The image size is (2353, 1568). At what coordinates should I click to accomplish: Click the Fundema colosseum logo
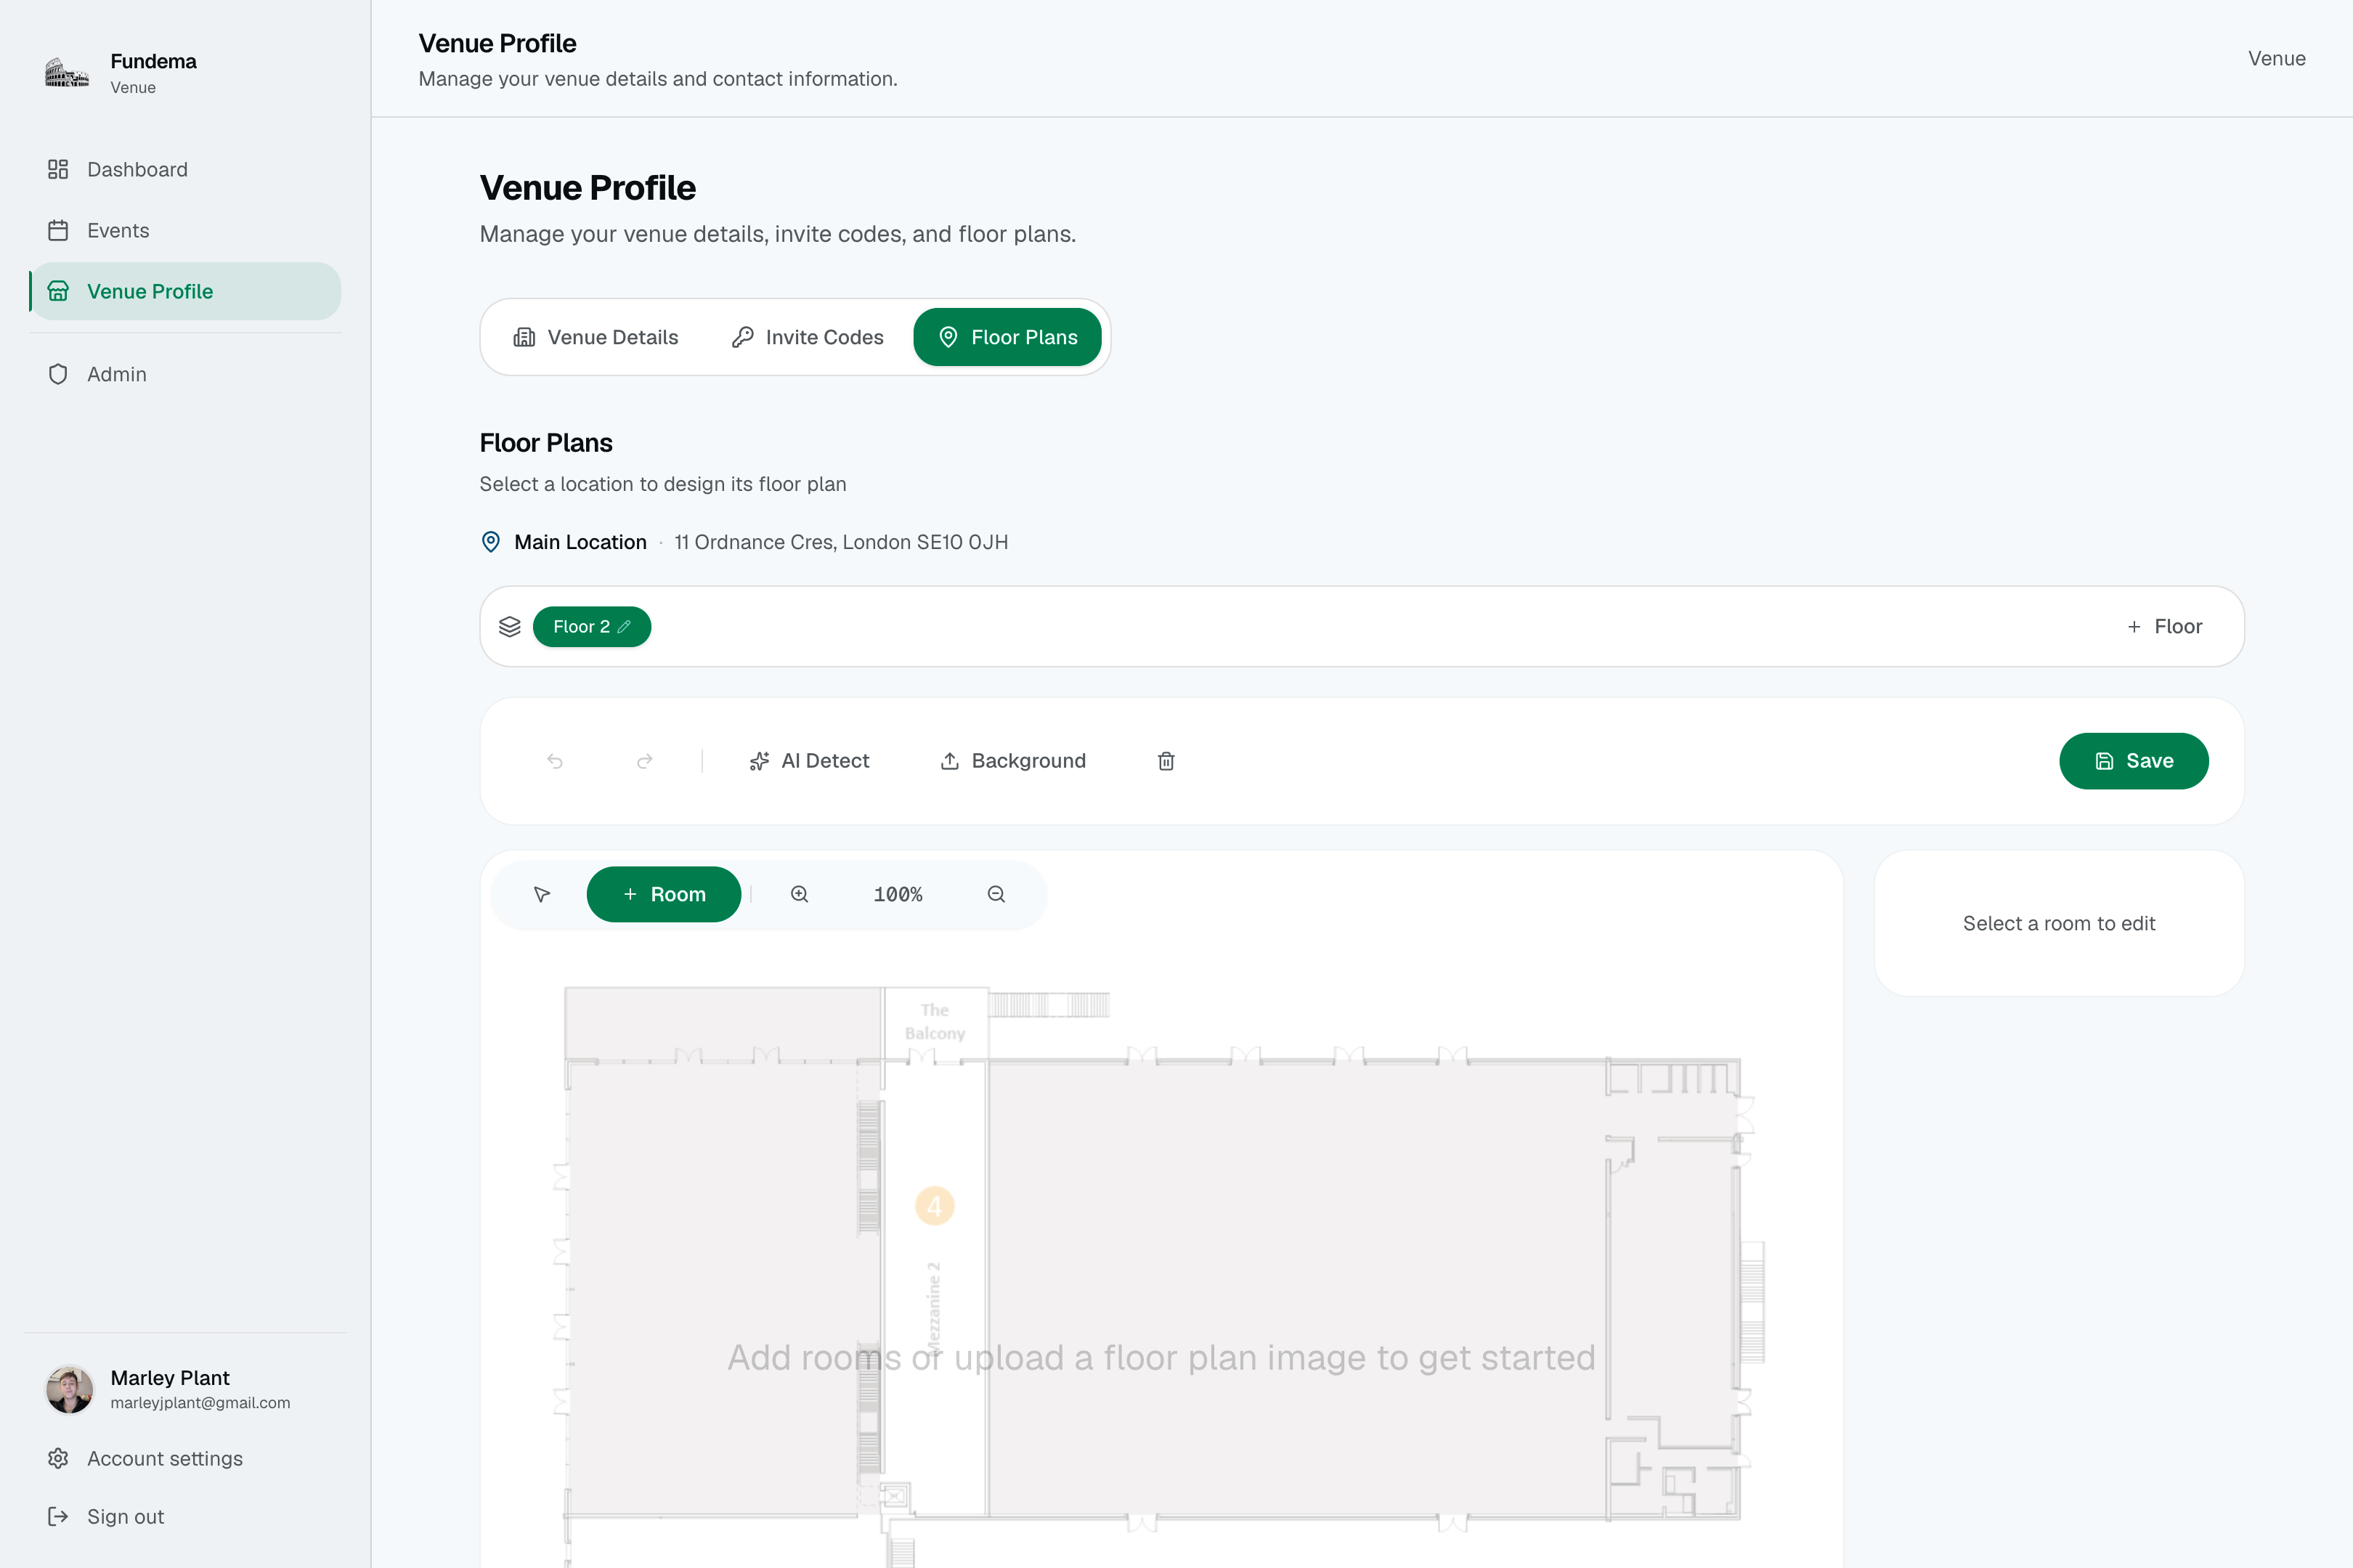pos(67,73)
